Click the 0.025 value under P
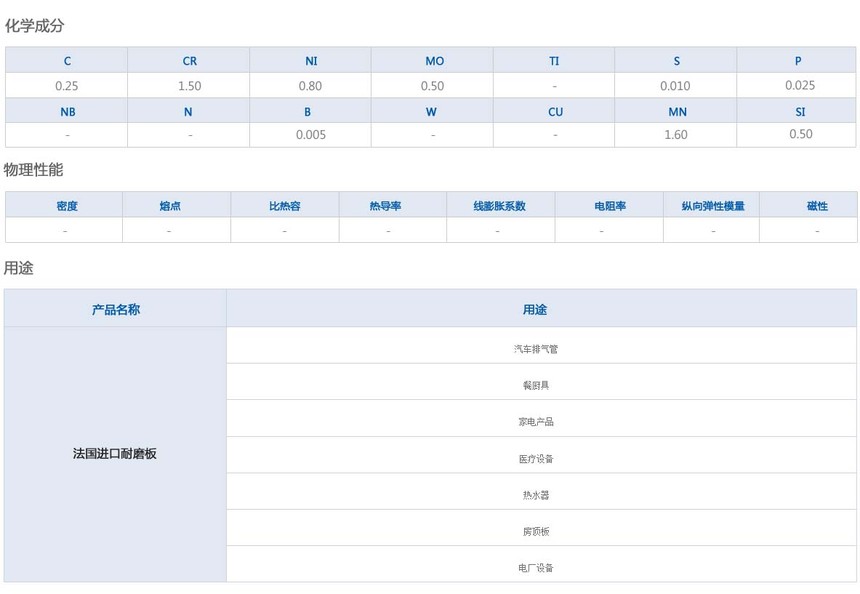The width and height of the screenshot is (860, 594). [x=799, y=86]
